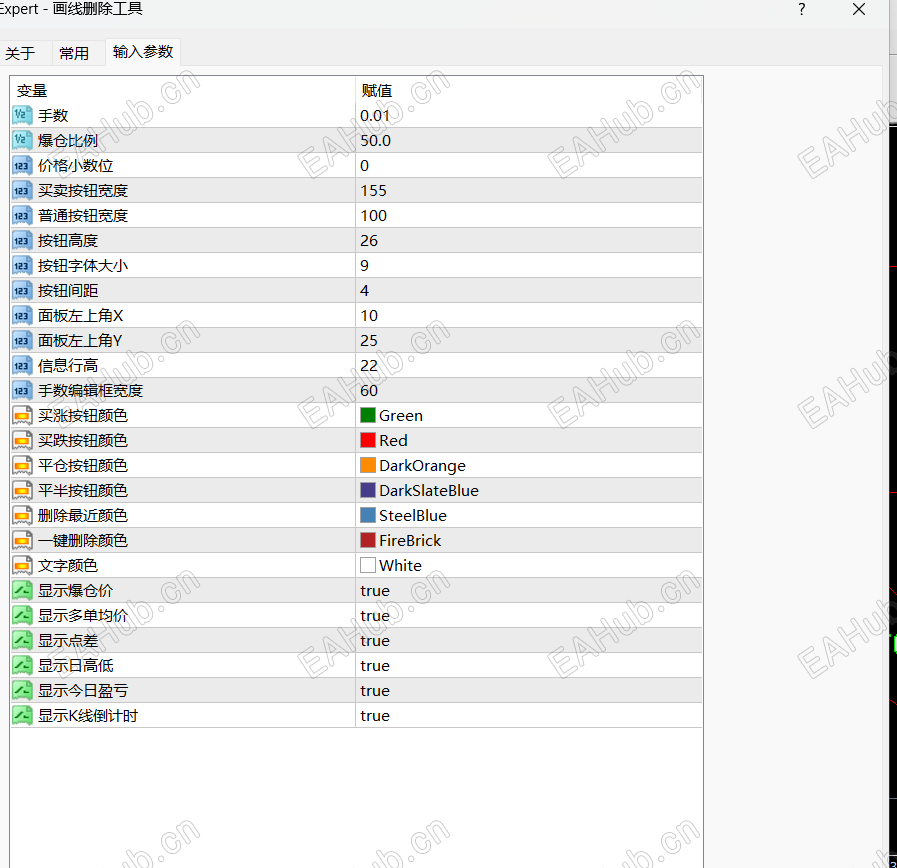This screenshot has height=868, width=897.
Task: Select the 面板左上角X variable name
Action: (x=81, y=316)
